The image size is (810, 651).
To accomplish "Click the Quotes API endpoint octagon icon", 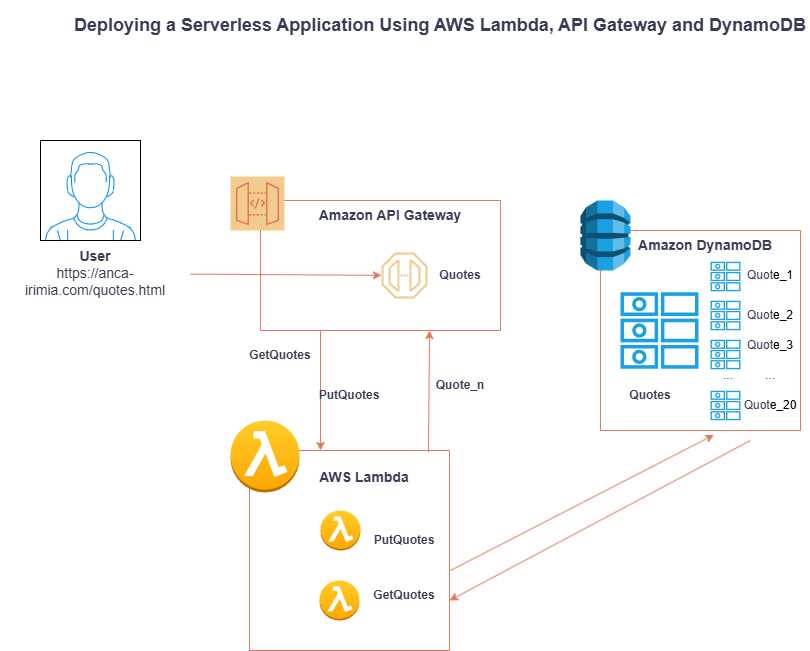I will pos(404,275).
